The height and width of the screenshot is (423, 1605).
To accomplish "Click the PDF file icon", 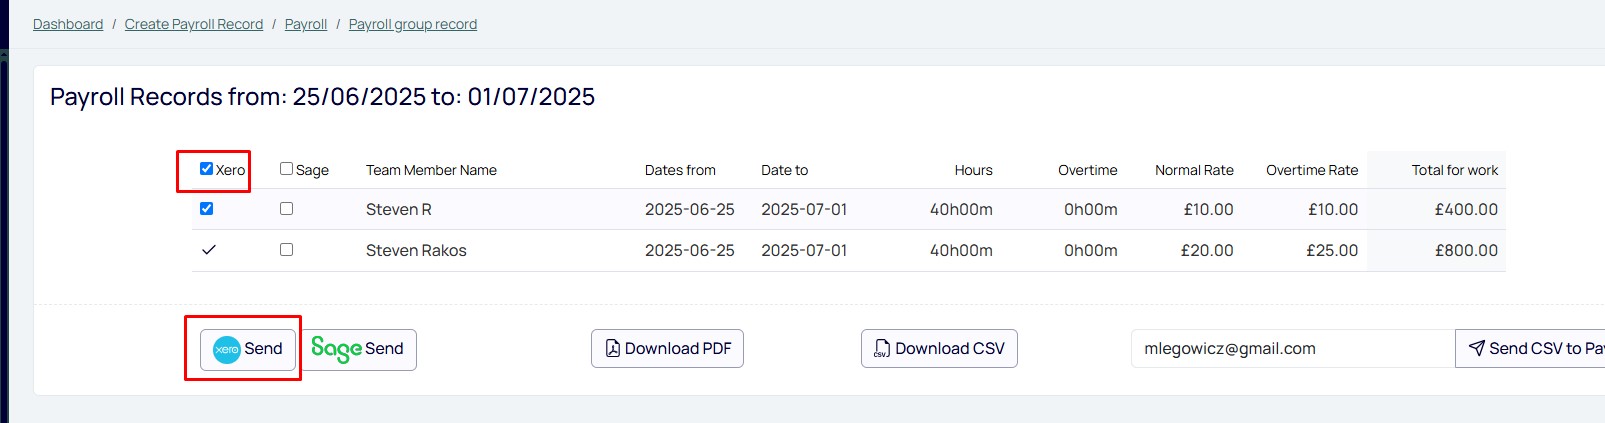I will click(612, 348).
